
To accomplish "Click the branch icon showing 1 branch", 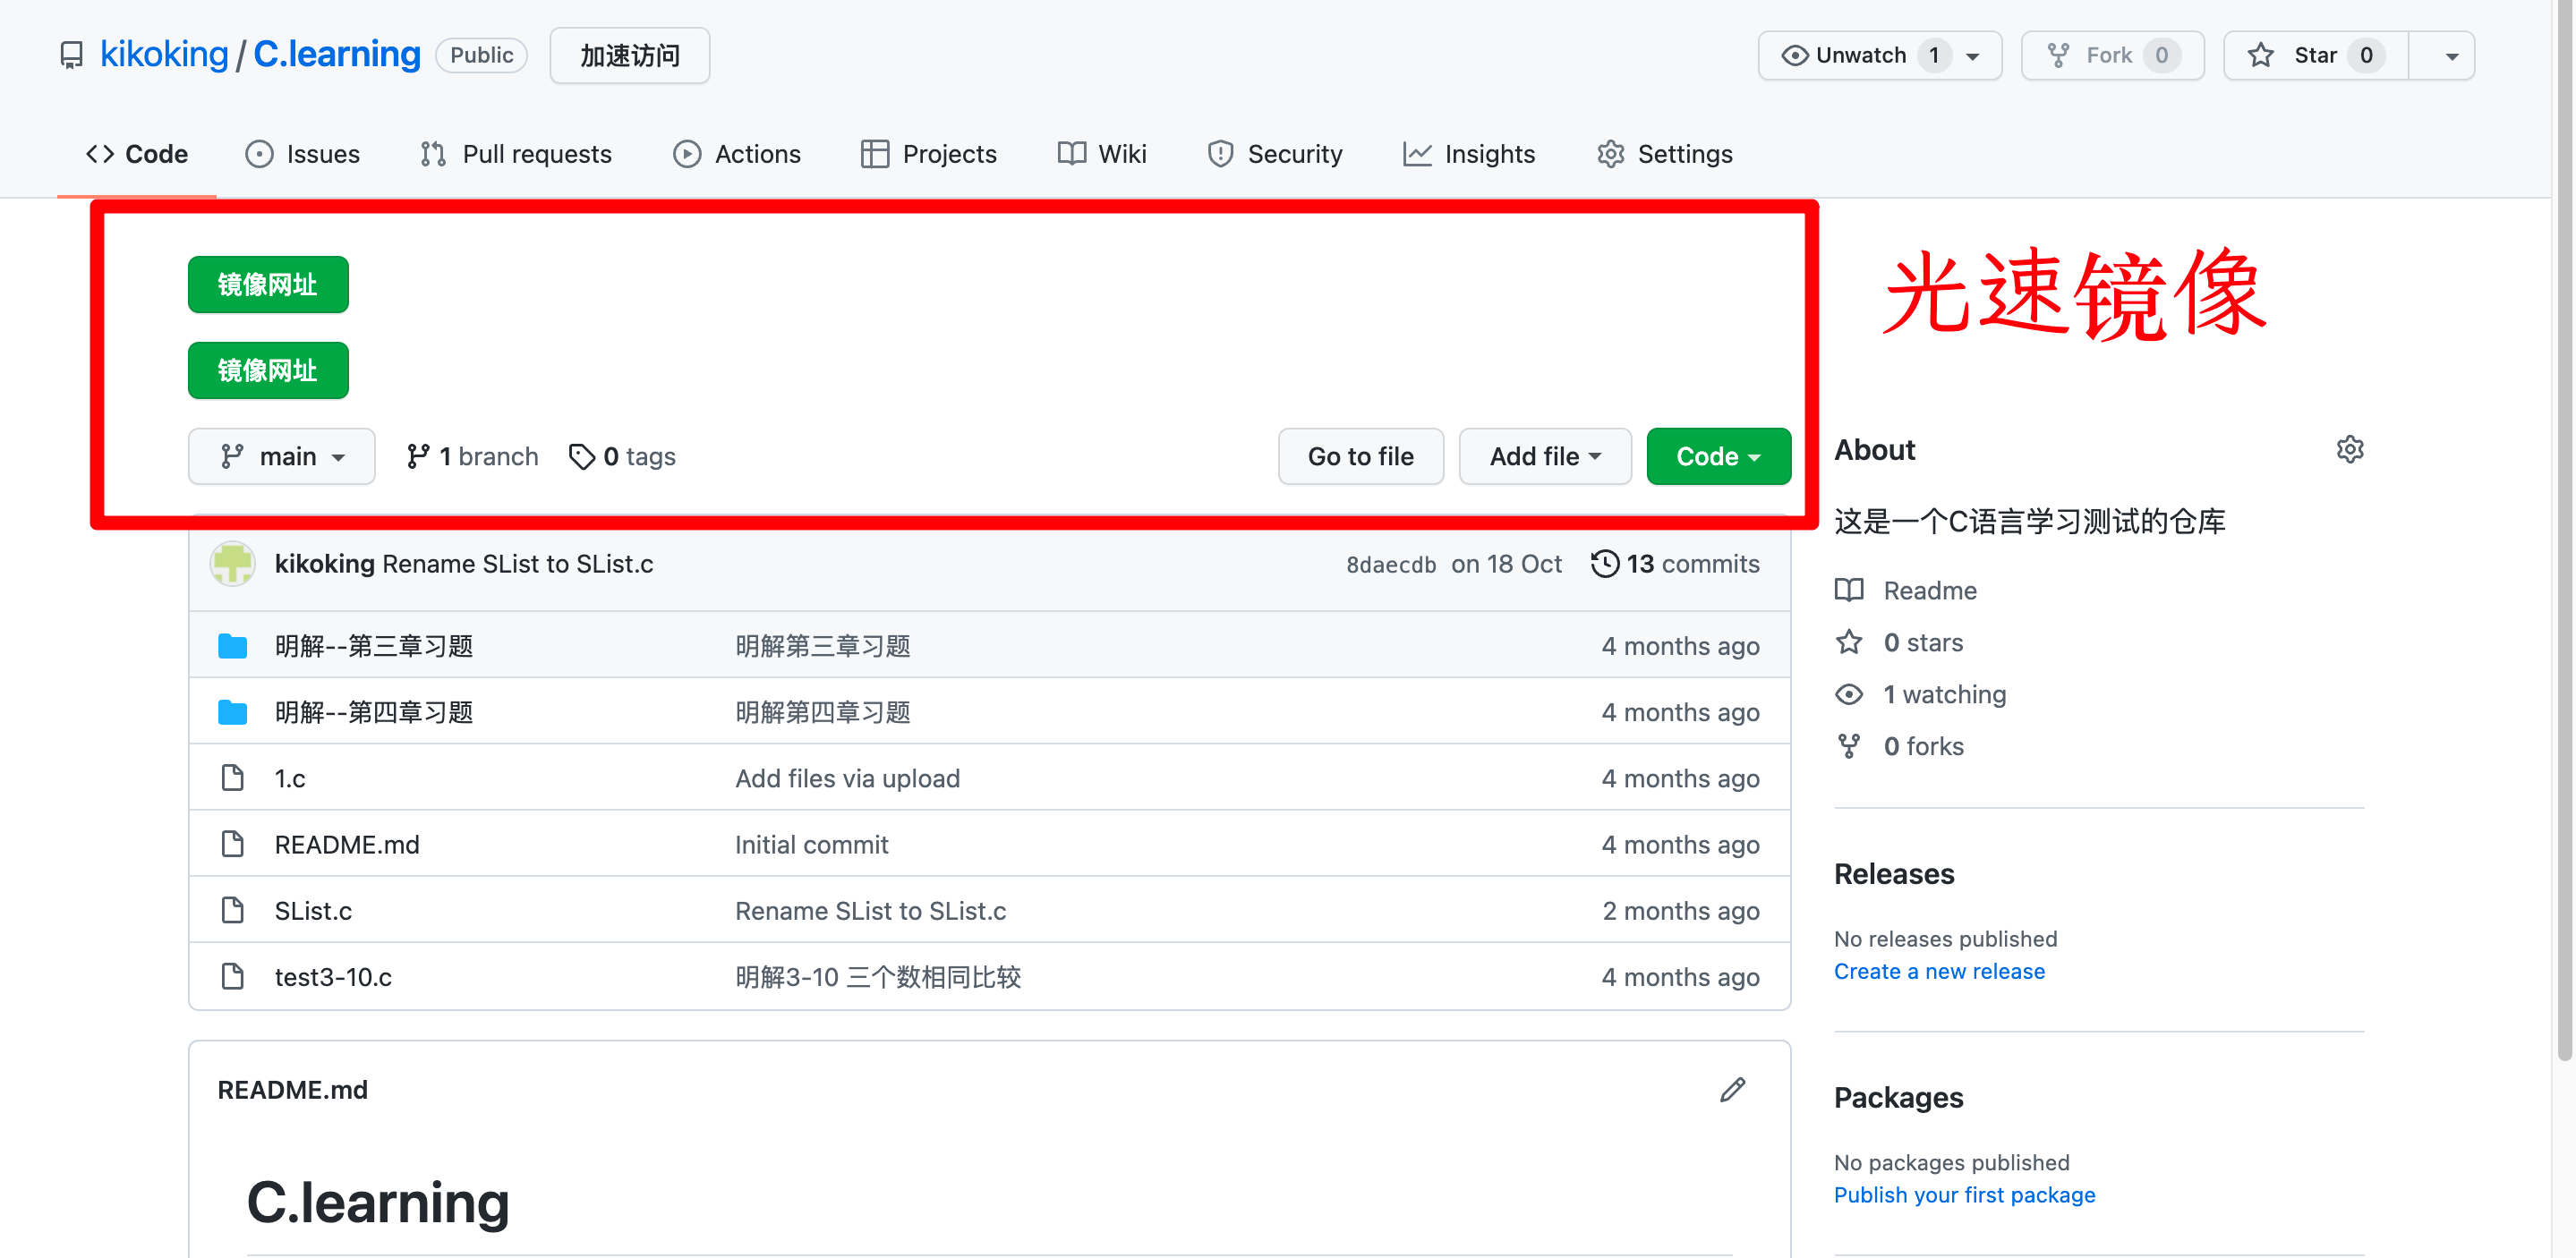I will [x=418, y=457].
